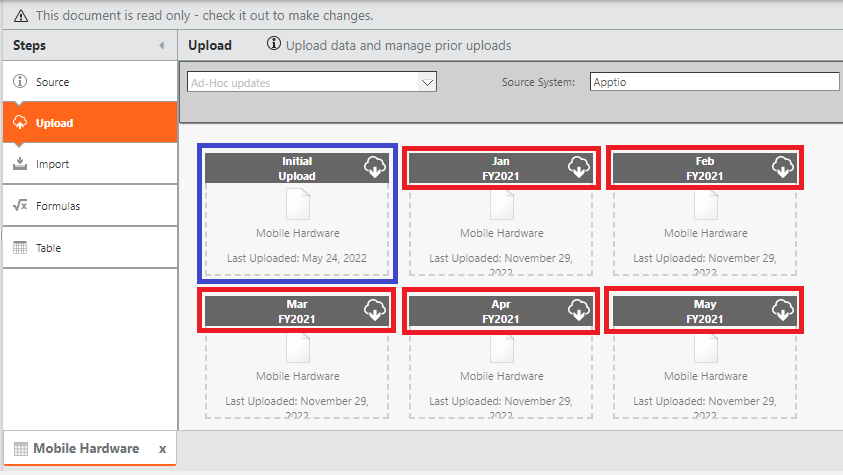Click download cloud icon on Apr FY2021
The height and width of the screenshot is (475, 843).
pos(579,310)
